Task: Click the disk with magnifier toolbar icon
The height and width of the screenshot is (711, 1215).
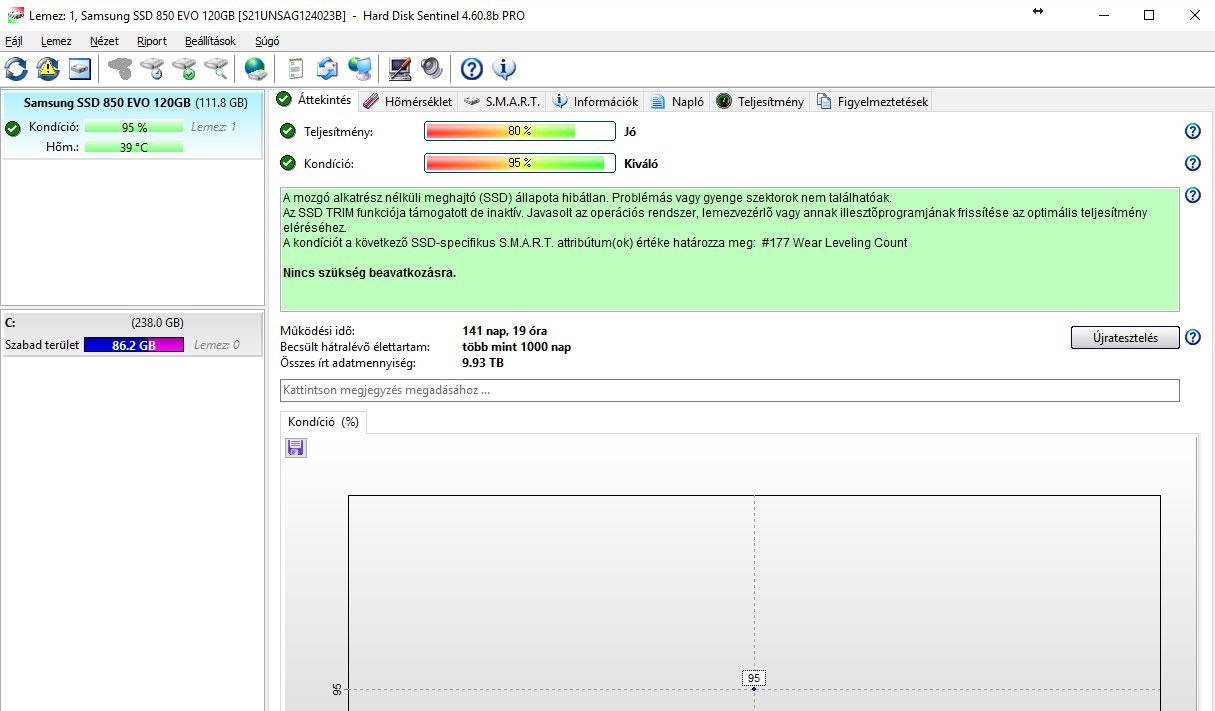Action: coord(216,69)
